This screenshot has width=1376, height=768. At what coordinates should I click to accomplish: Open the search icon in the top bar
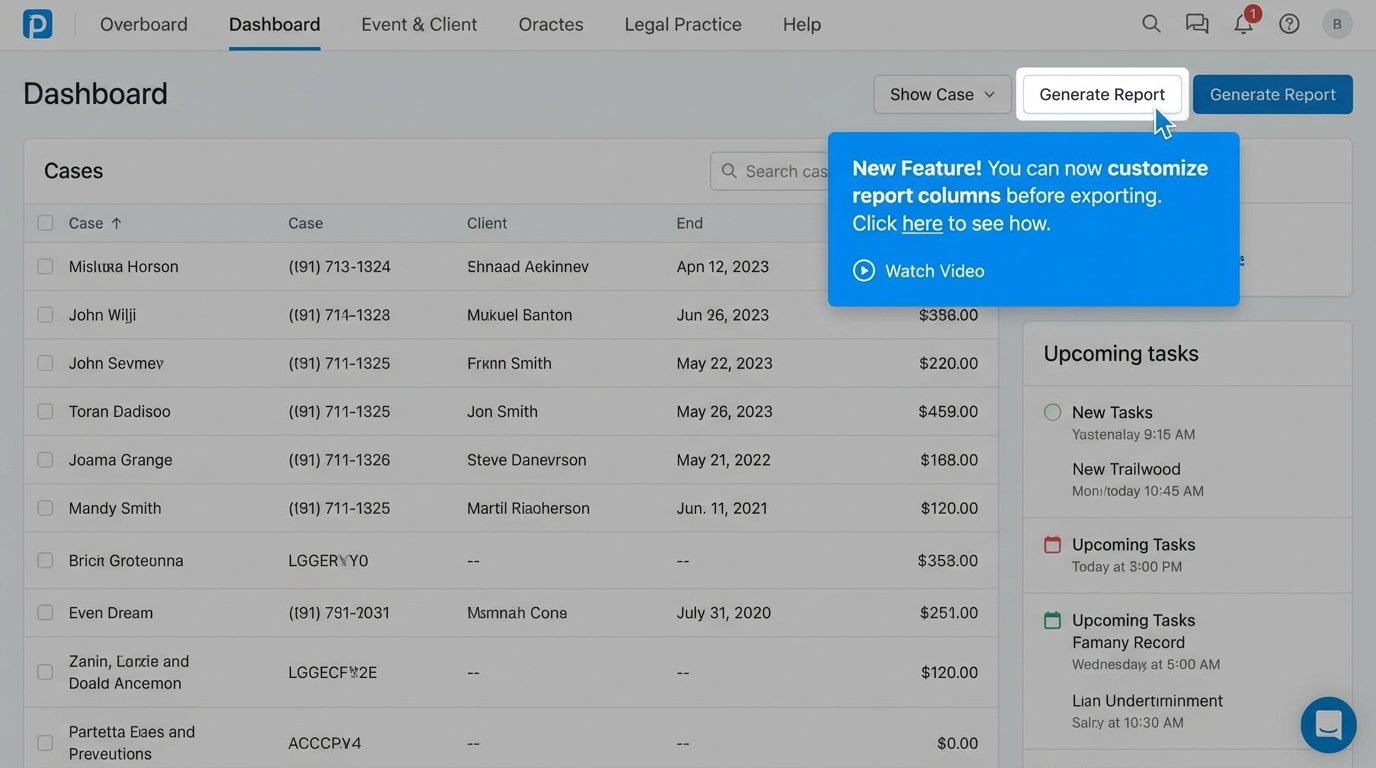1150,23
